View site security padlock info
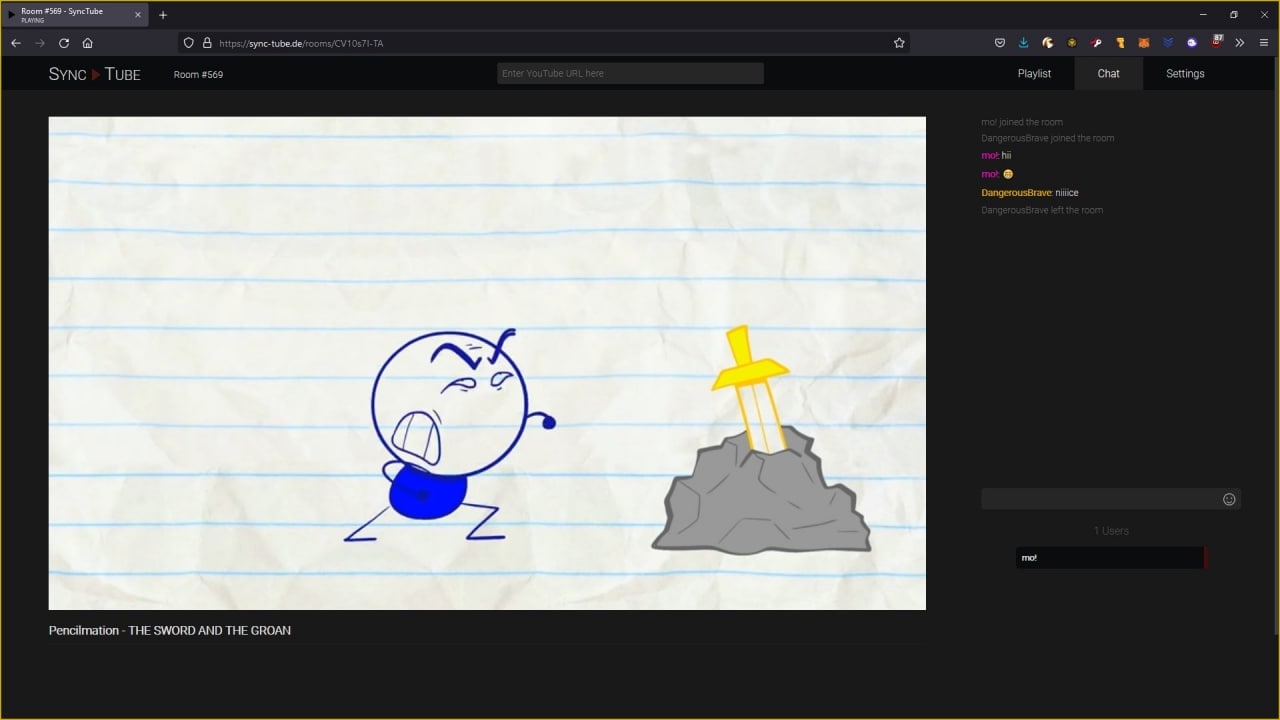The width and height of the screenshot is (1280, 720). [x=207, y=43]
